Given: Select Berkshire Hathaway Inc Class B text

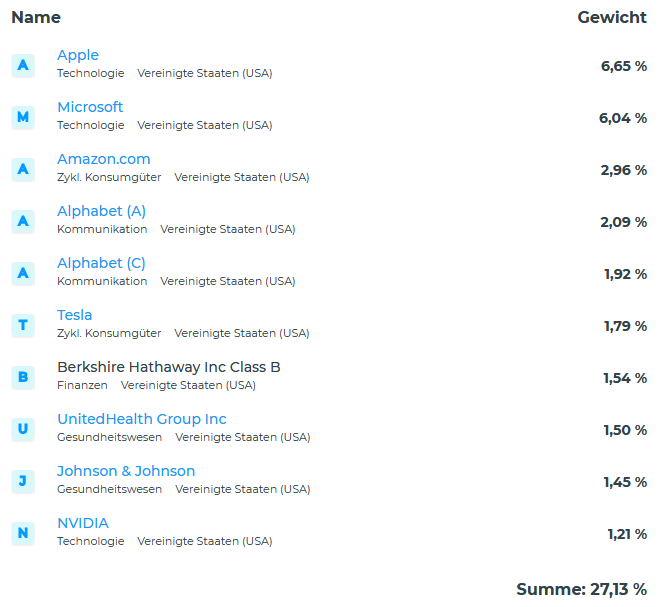Looking at the screenshot, I should click(169, 367).
